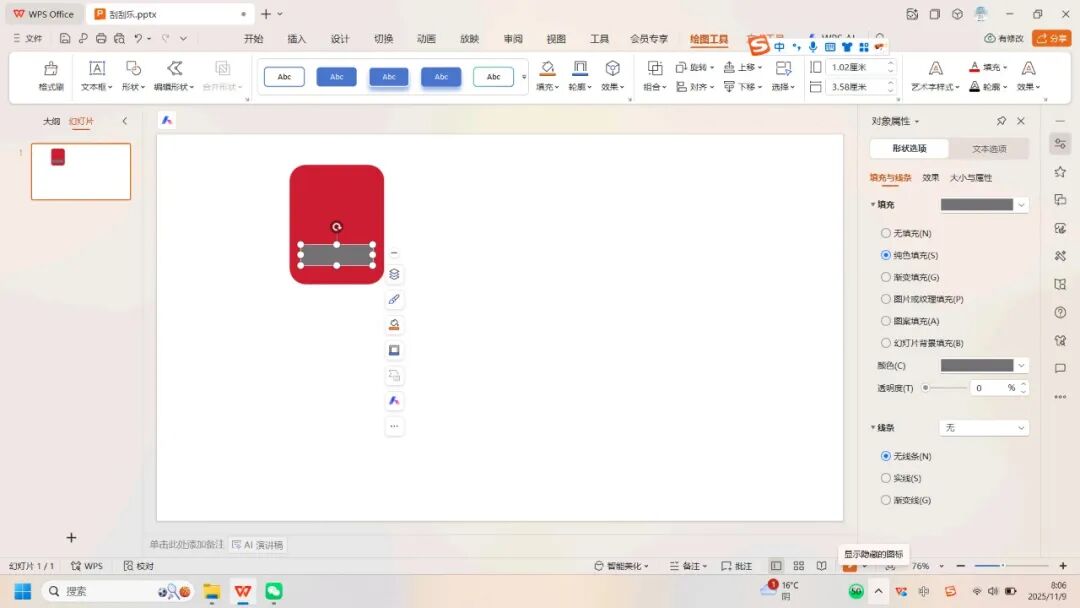
Task: Open the 线条 line style dropdown
Action: 983,427
